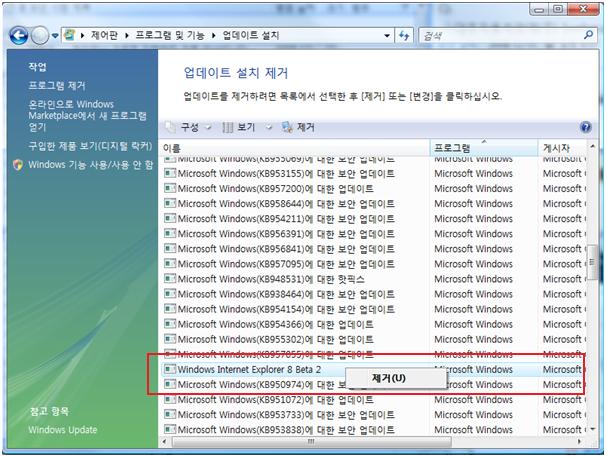Sort by 이름 column header
Viewport: 606px width, 457px height.
[294, 148]
